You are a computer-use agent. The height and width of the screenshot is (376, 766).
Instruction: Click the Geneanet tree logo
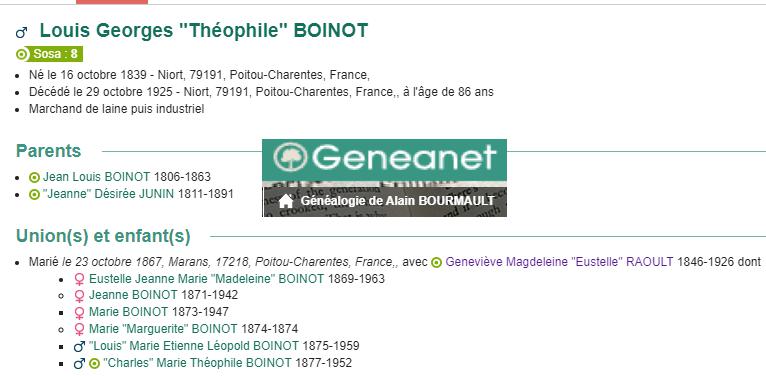click(291, 157)
